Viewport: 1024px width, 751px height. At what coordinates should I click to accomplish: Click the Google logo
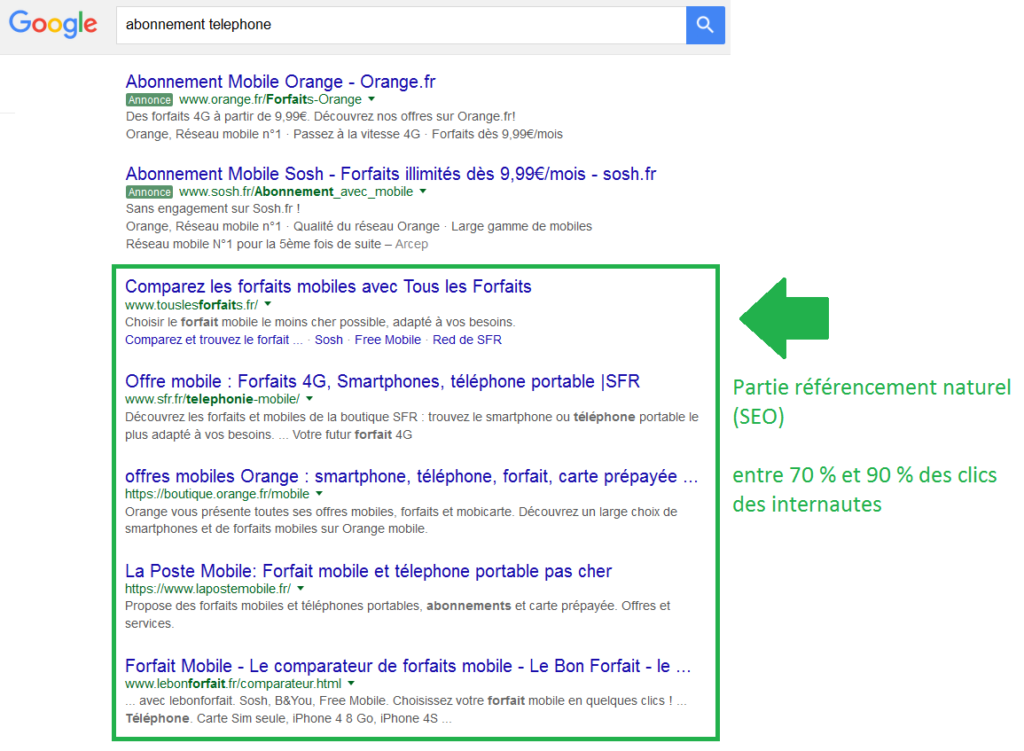pos(53,25)
